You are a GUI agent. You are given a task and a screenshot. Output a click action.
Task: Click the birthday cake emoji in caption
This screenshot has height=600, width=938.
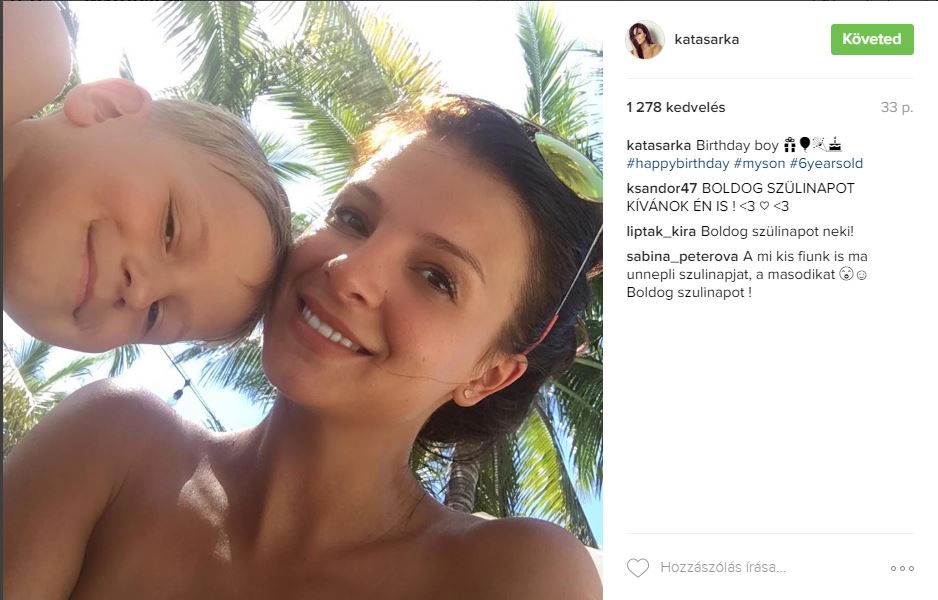tap(835, 145)
